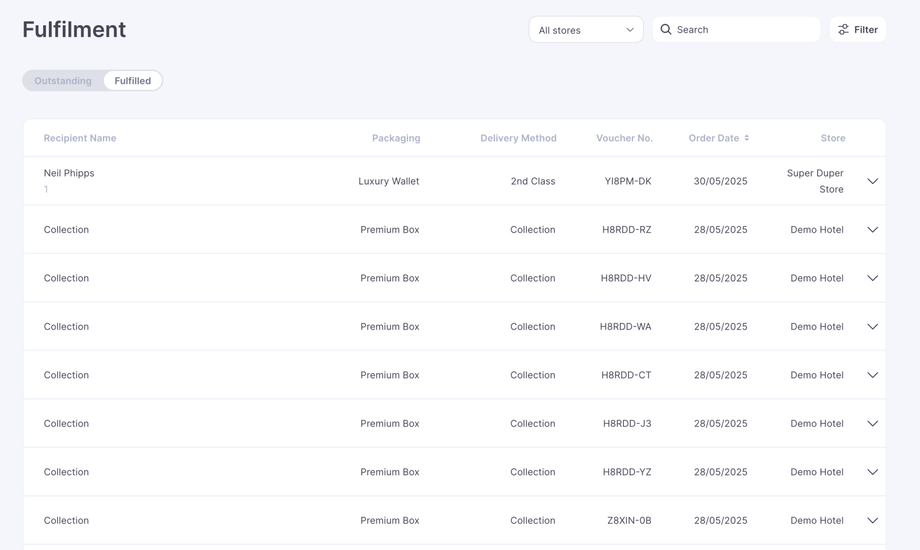Click the Packaging column header
The height and width of the screenshot is (550, 920).
tap(396, 138)
